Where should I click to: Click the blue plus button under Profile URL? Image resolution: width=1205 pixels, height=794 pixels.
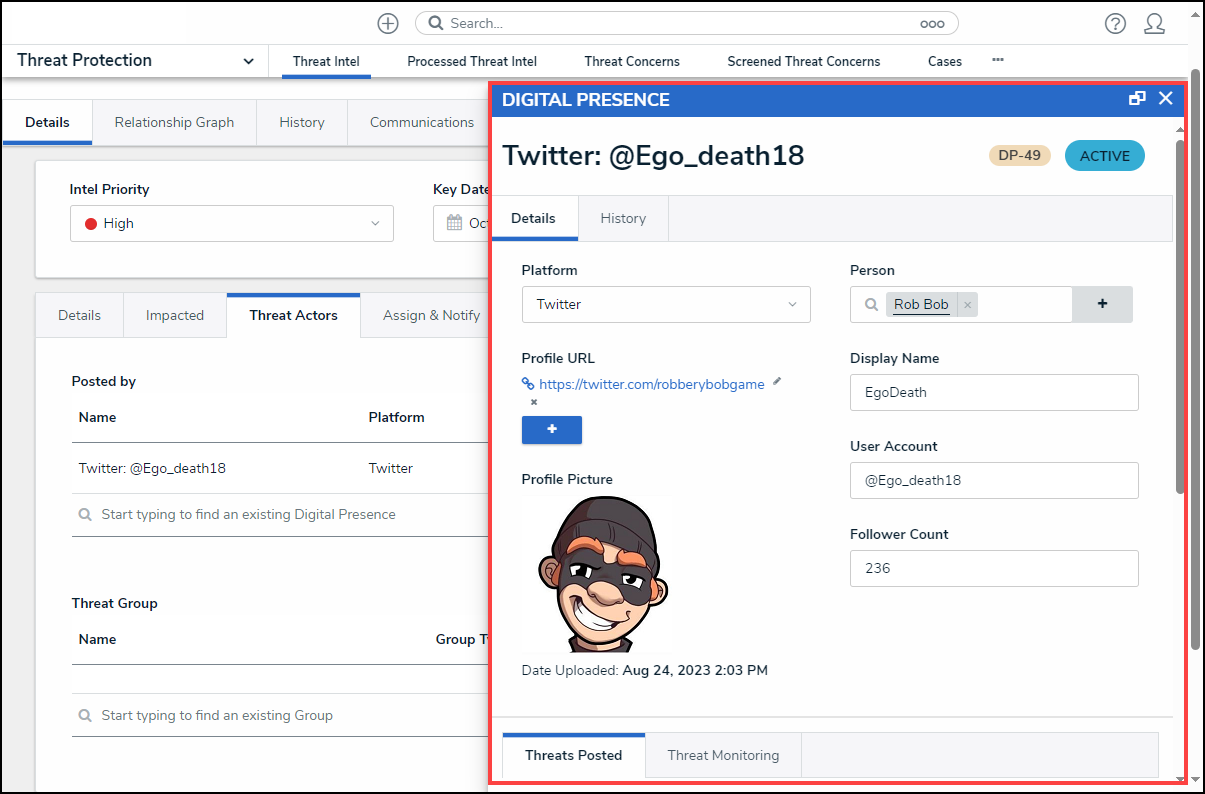pos(551,429)
